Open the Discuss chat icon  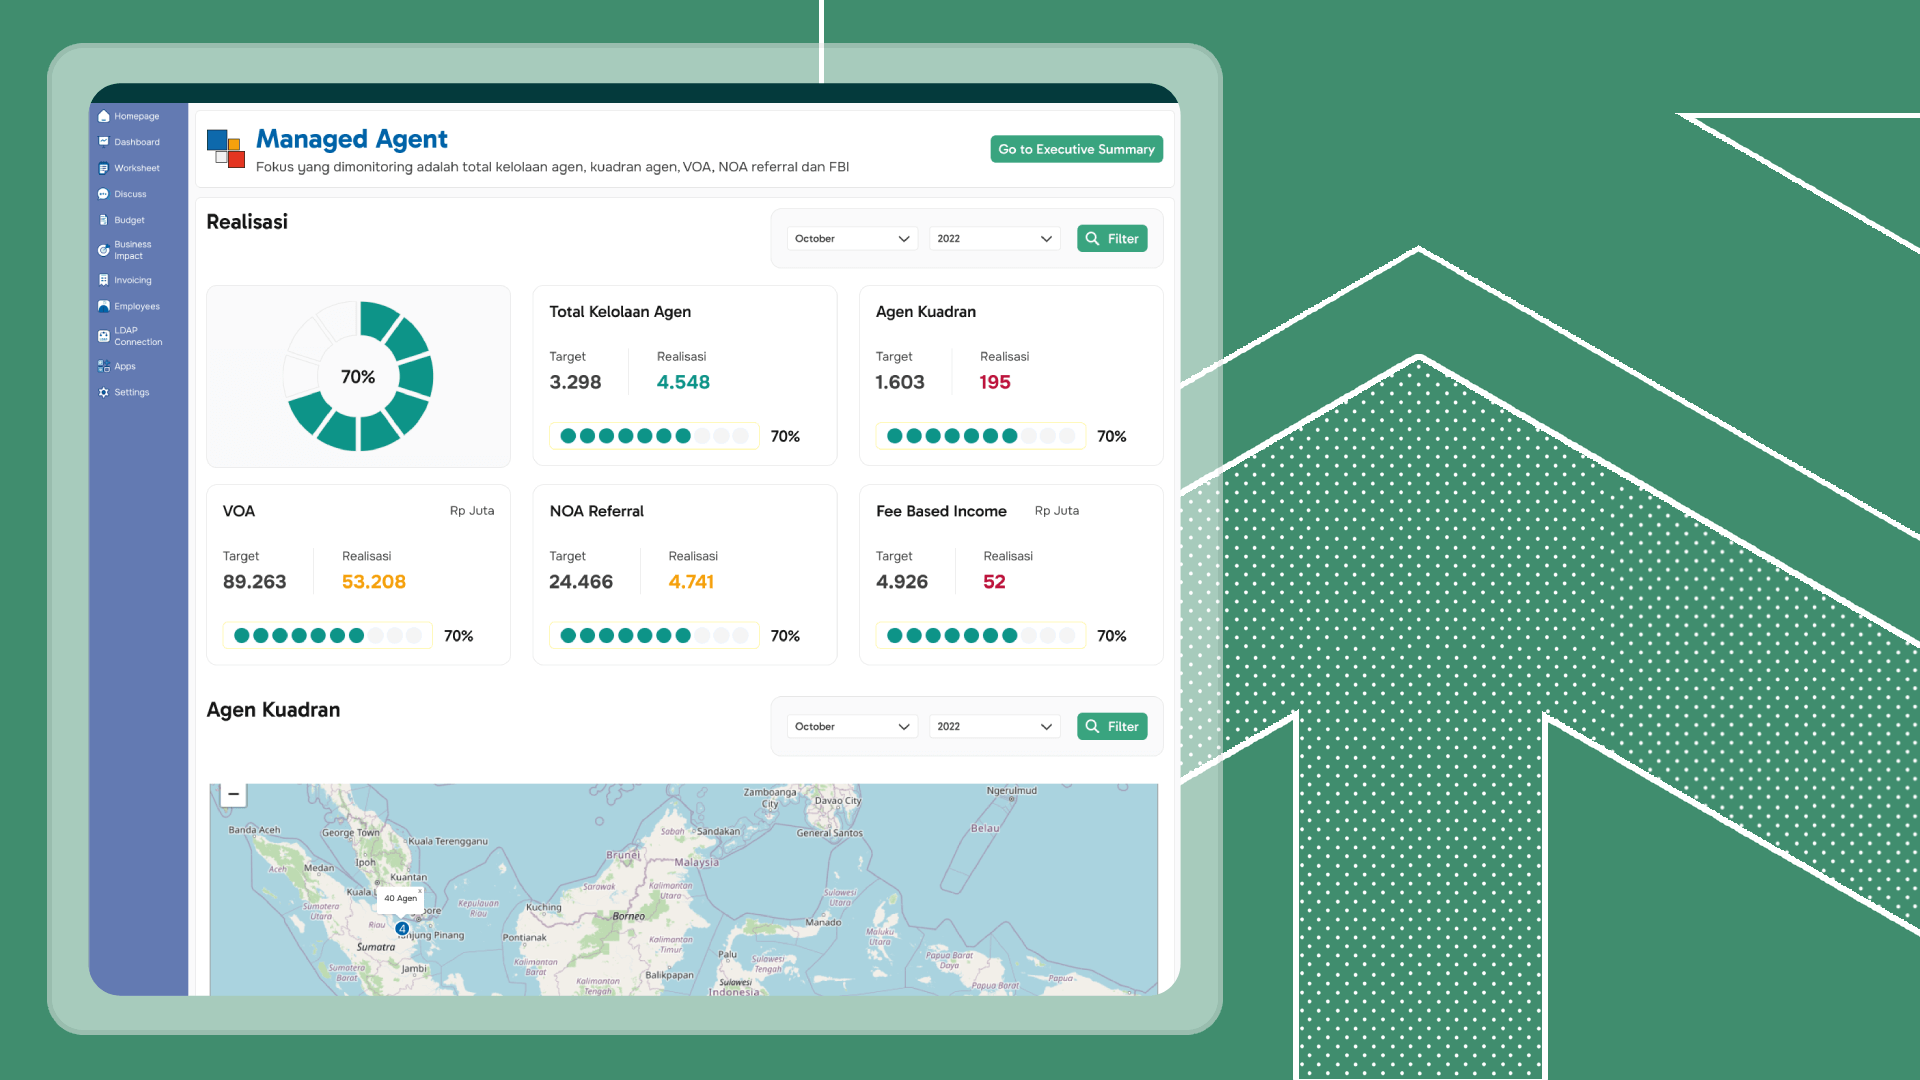pyautogui.click(x=103, y=194)
